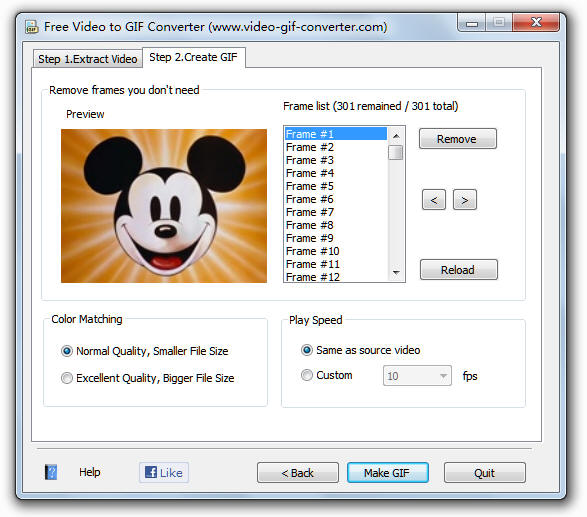The height and width of the screenshot is (517, 587).
Task: Click the app icon in title bar
Action: 32,27
